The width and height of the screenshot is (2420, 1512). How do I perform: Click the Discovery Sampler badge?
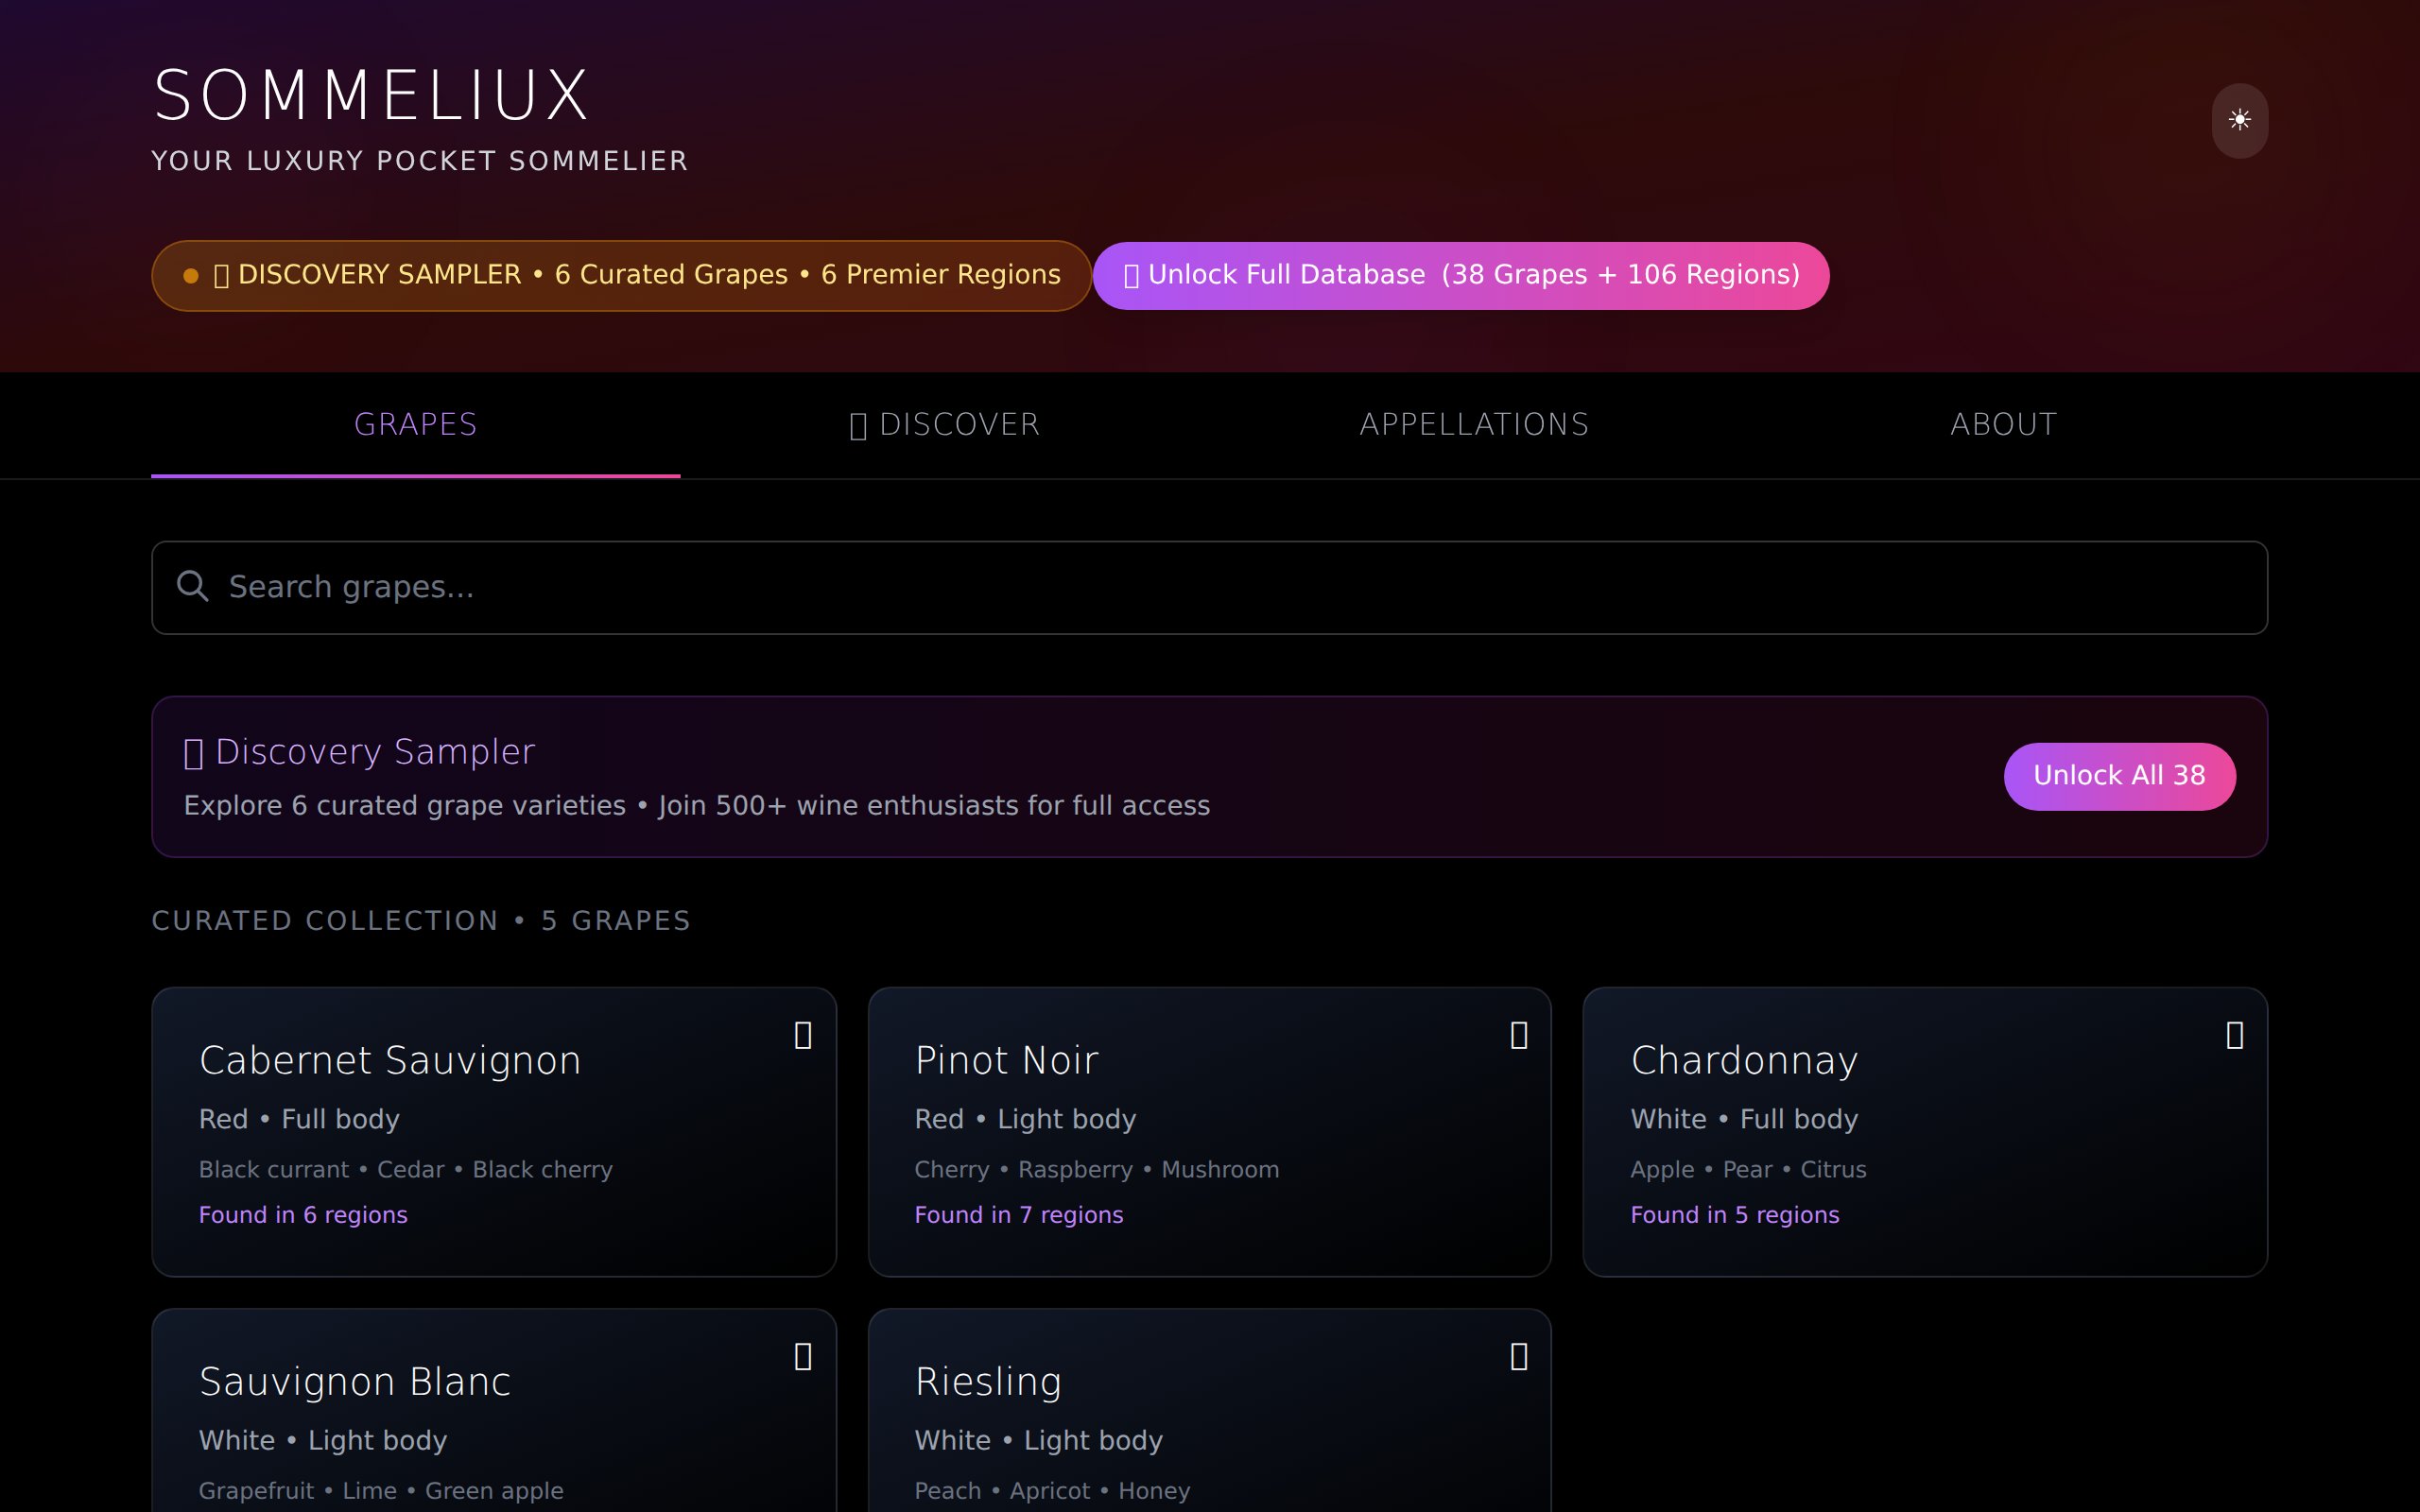click(620, 274)
